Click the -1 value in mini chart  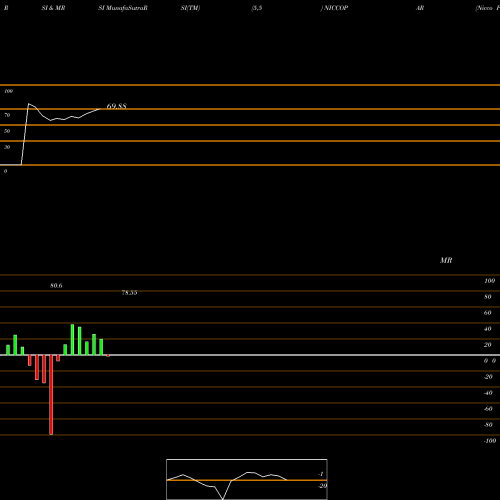click(x=321, y=474)
